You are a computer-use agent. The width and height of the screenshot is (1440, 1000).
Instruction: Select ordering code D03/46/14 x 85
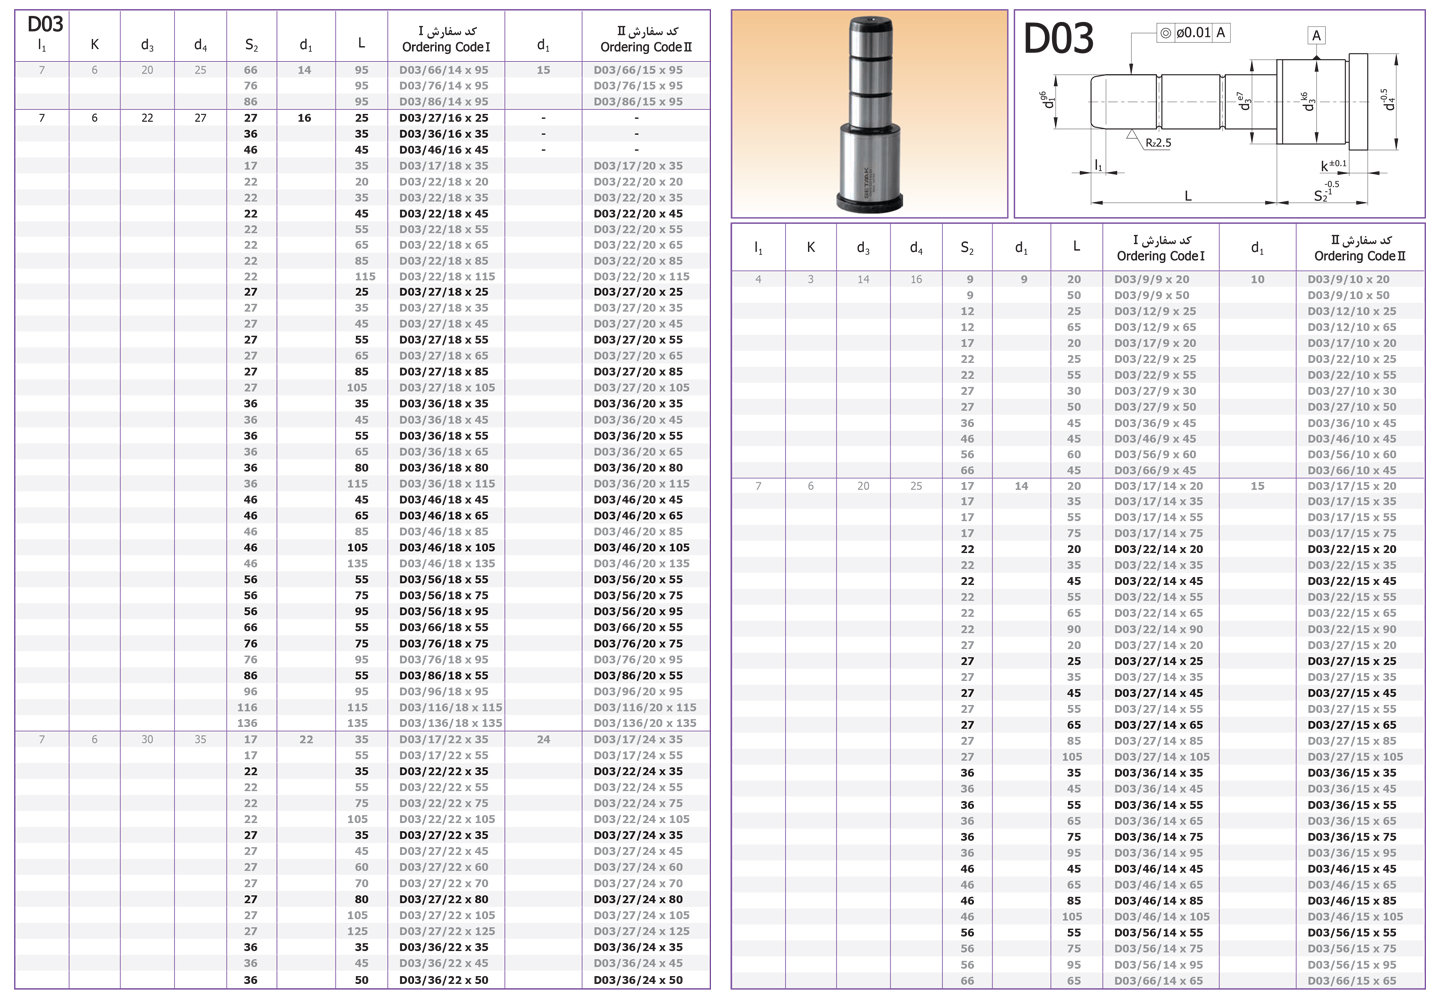(x=1159, y=901)
